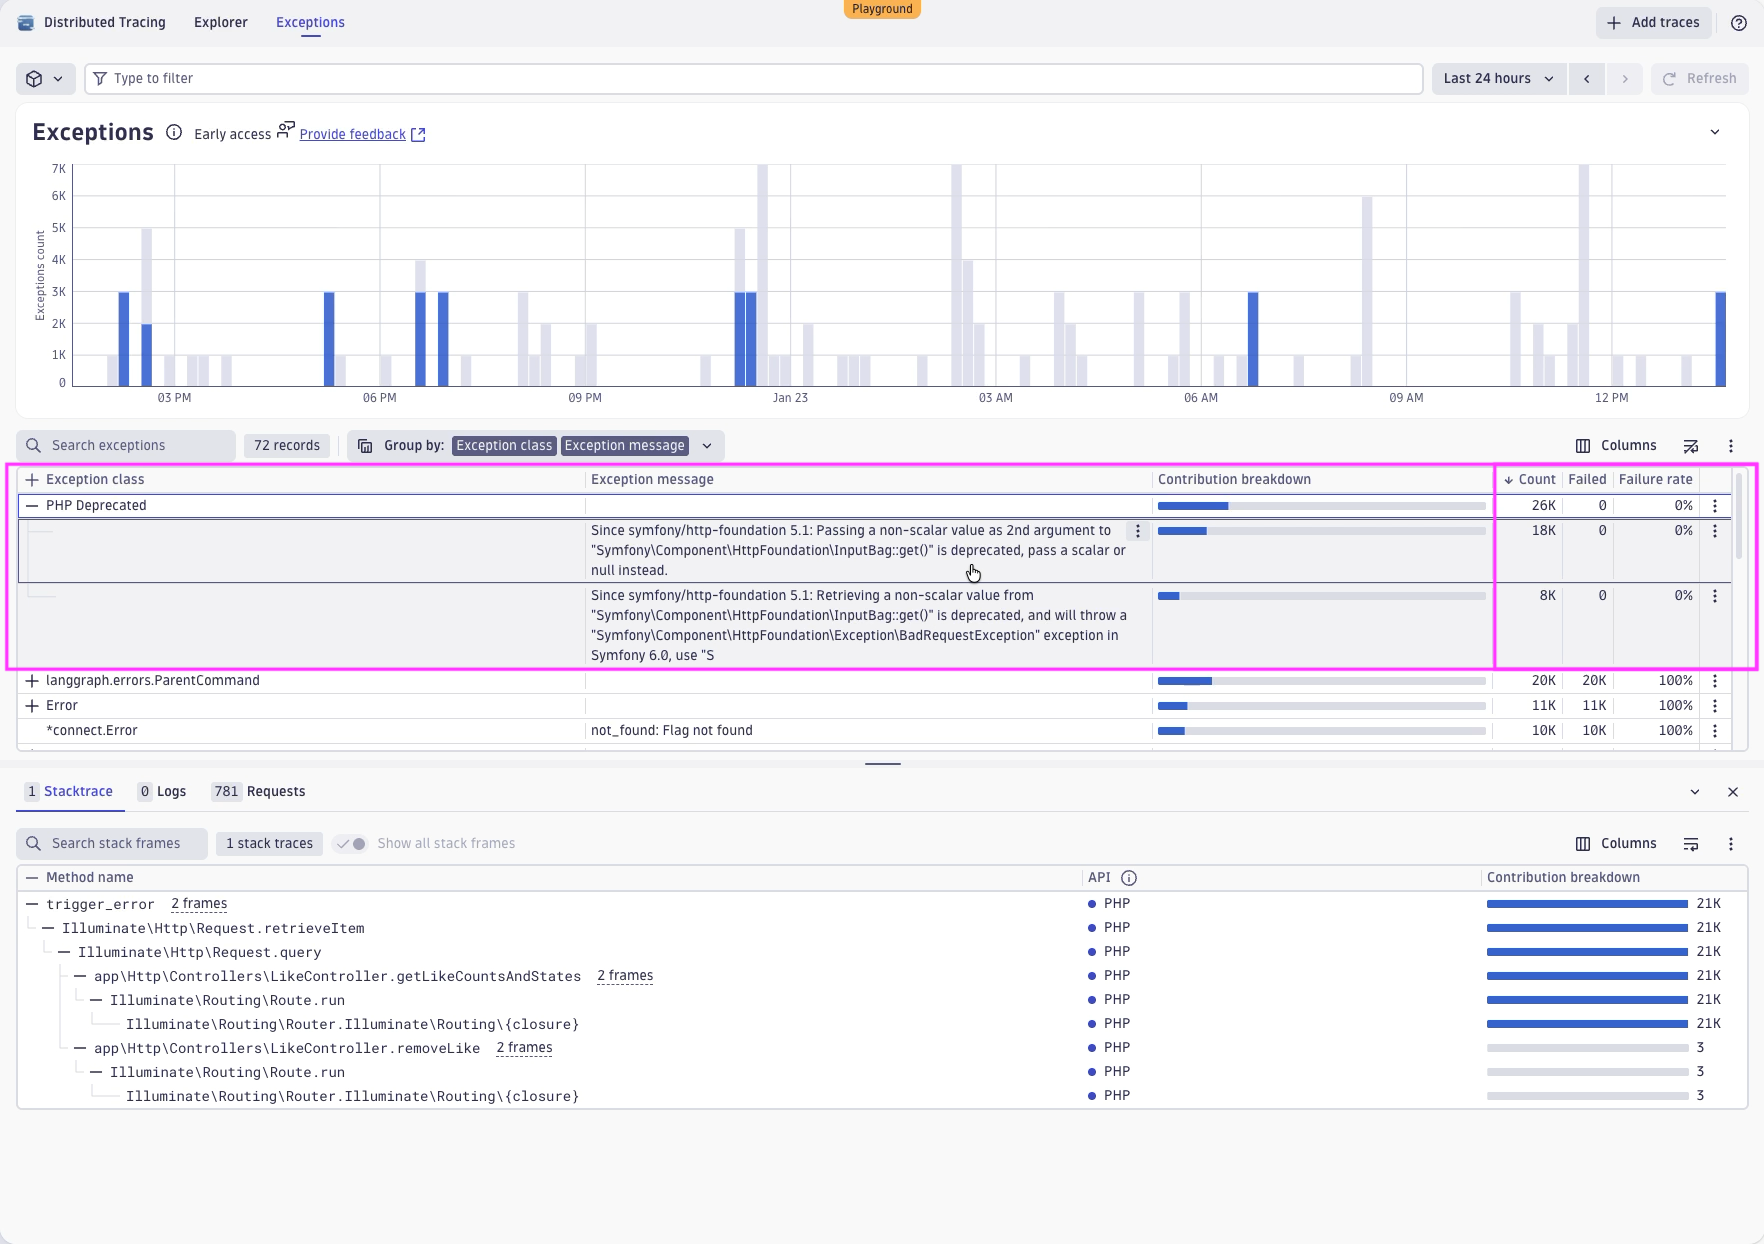Click stack frames table line wrap icon
Image resolution: width=1764 pixels, height=1244 pixels.
[1691, 844]
